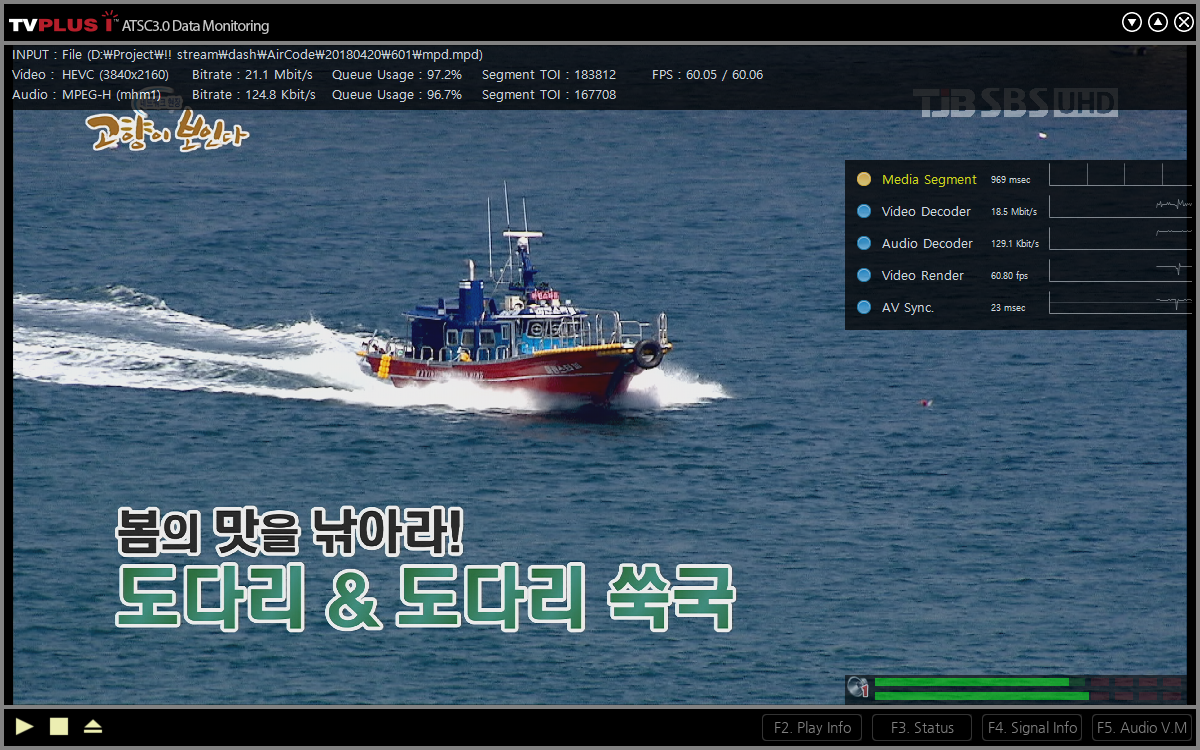Stop playback with the square Stop button
Screen dimensions: 1200x750
(x=59, y=727)
